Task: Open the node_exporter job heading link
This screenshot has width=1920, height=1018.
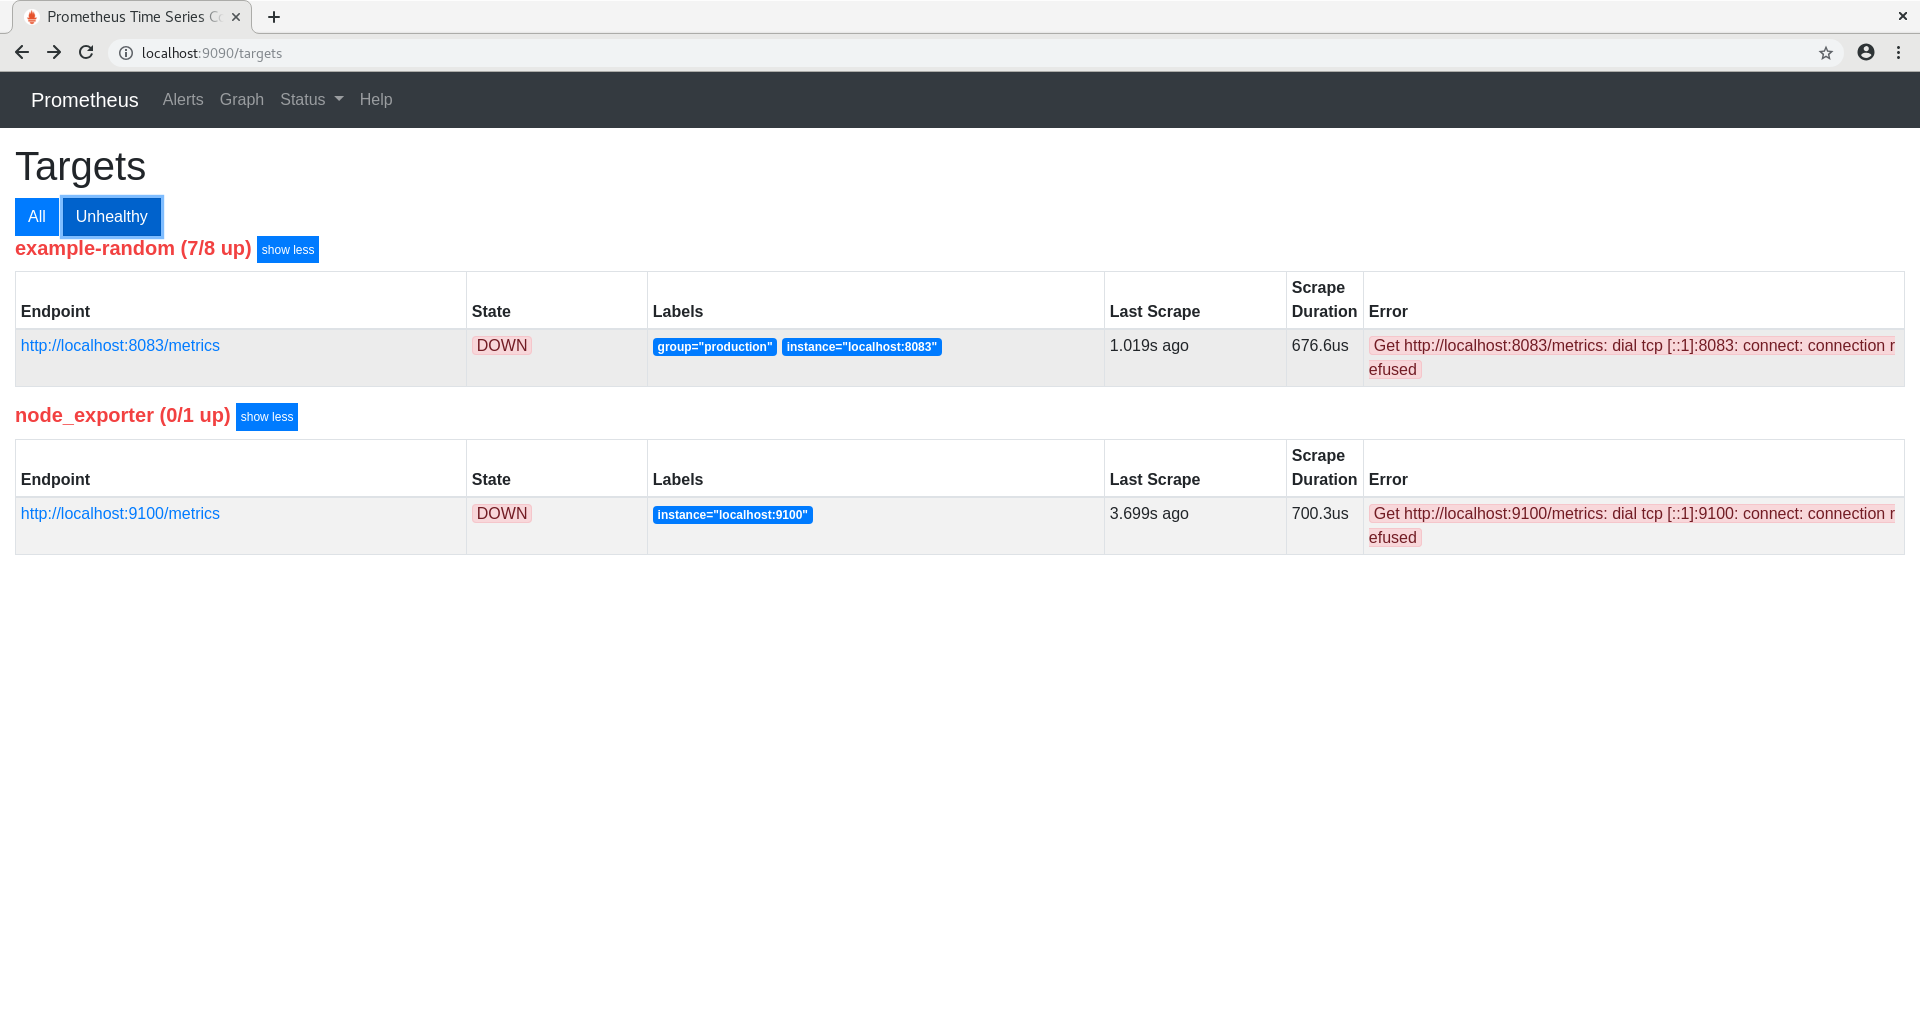Action: coord(123,415)
